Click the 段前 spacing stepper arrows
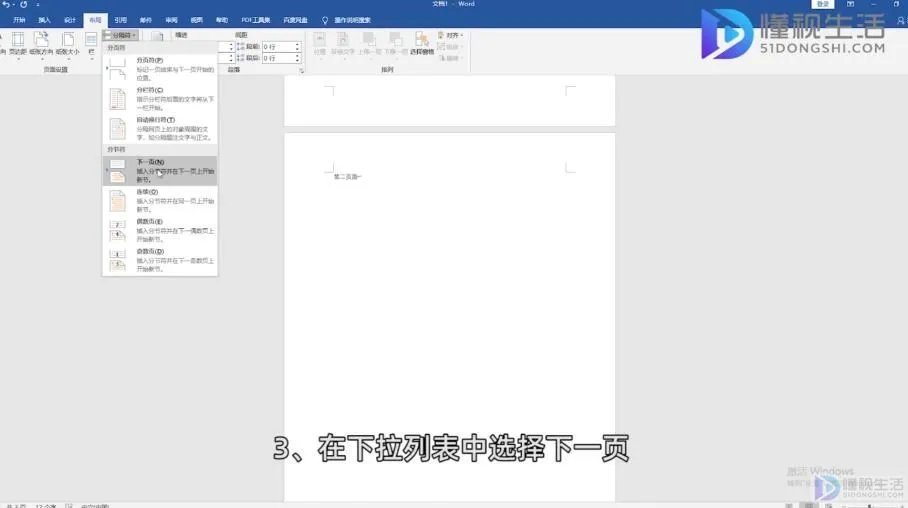Viewport: 908px width, 508px height. pyautogui.click(x=297, y=47)
